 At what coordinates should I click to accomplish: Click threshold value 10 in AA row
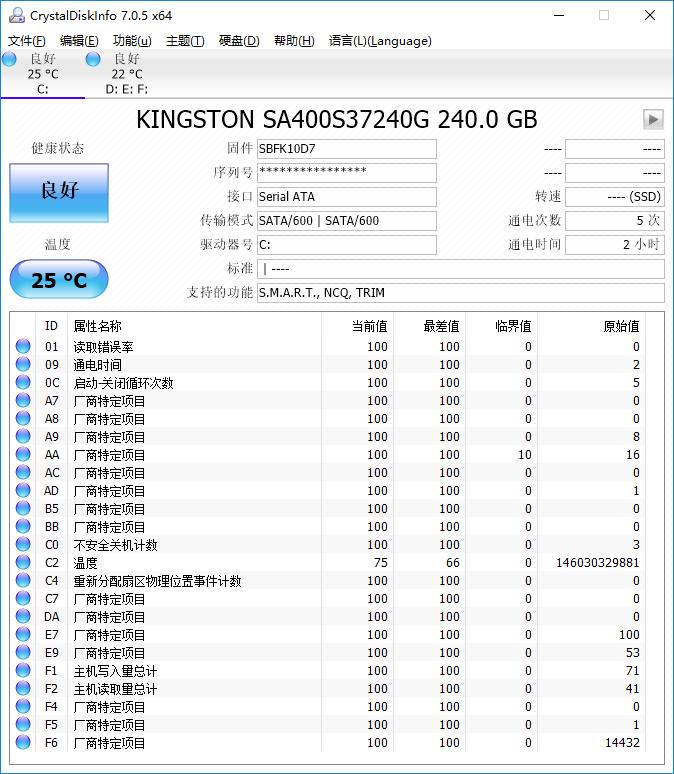coord(524,455)
